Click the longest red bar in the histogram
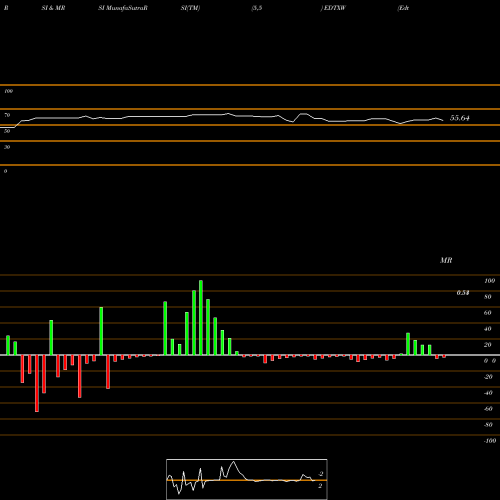The image size is (500, 500). 37,383
